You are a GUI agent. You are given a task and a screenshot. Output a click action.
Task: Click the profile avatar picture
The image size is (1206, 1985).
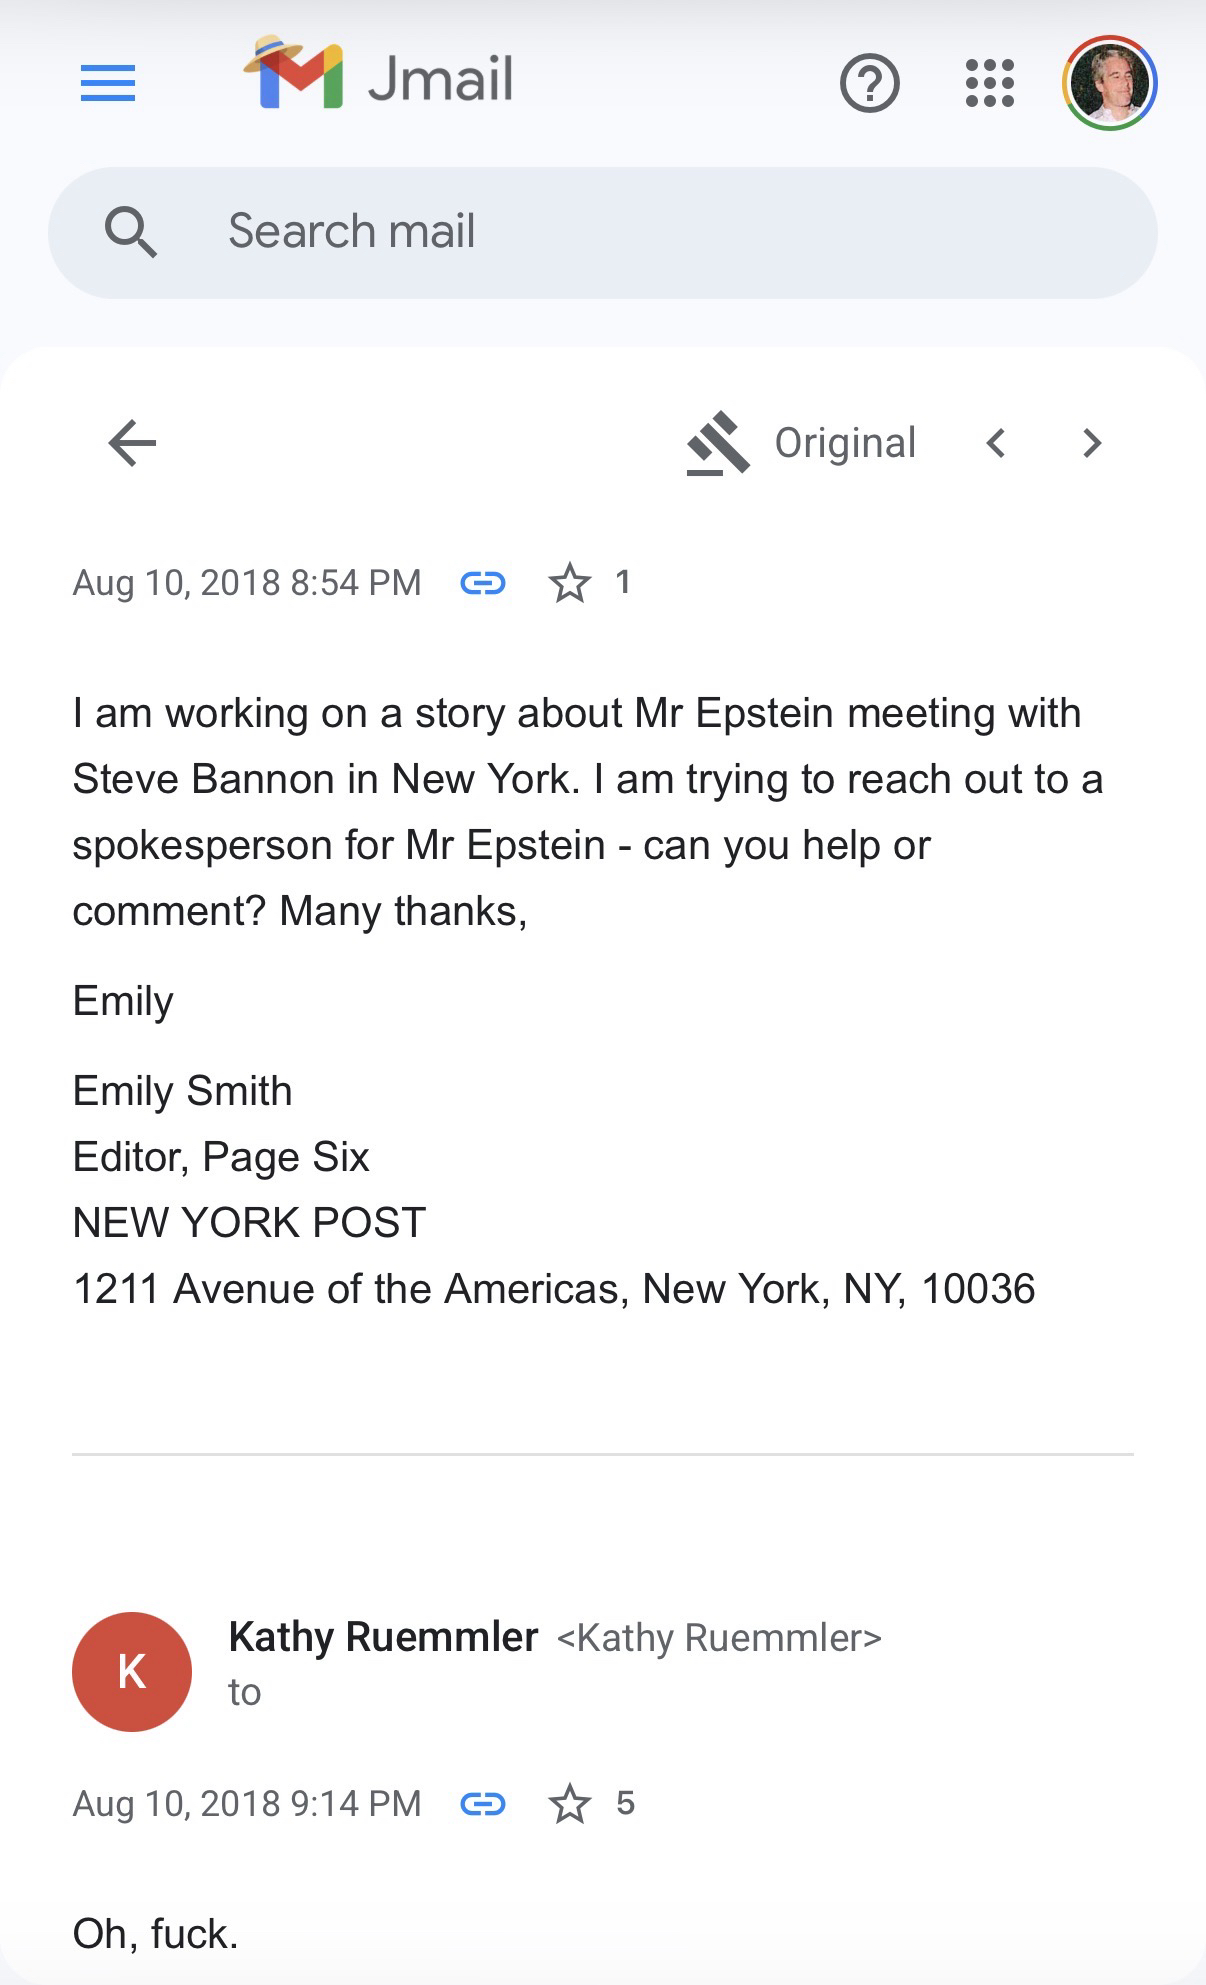pos(1109,83)
